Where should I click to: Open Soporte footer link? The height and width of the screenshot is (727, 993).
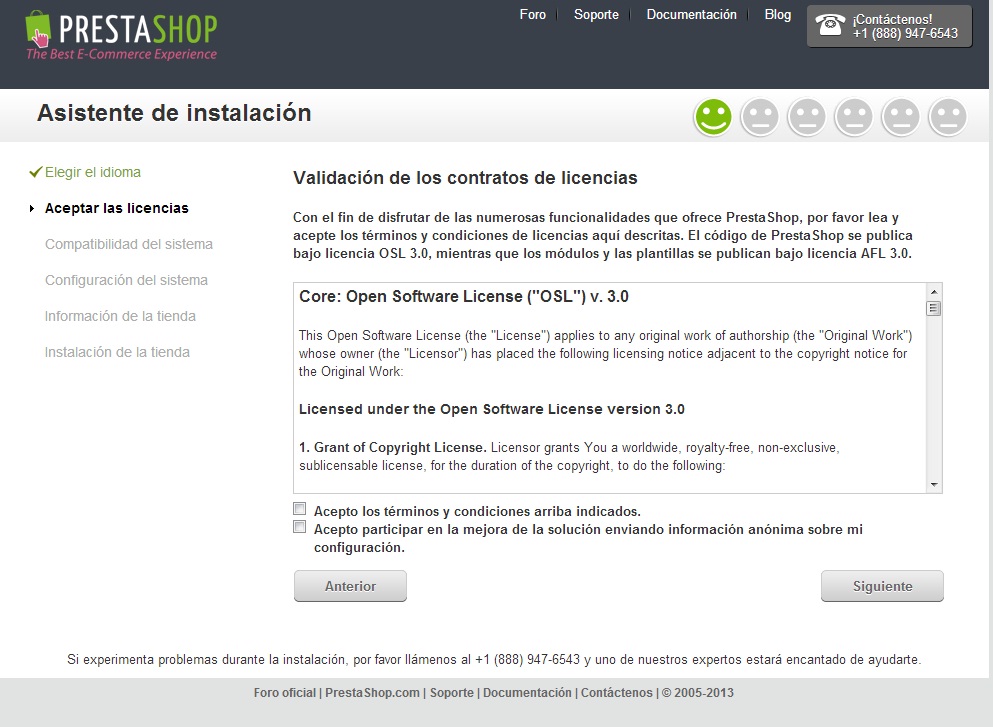pos(452,693)
